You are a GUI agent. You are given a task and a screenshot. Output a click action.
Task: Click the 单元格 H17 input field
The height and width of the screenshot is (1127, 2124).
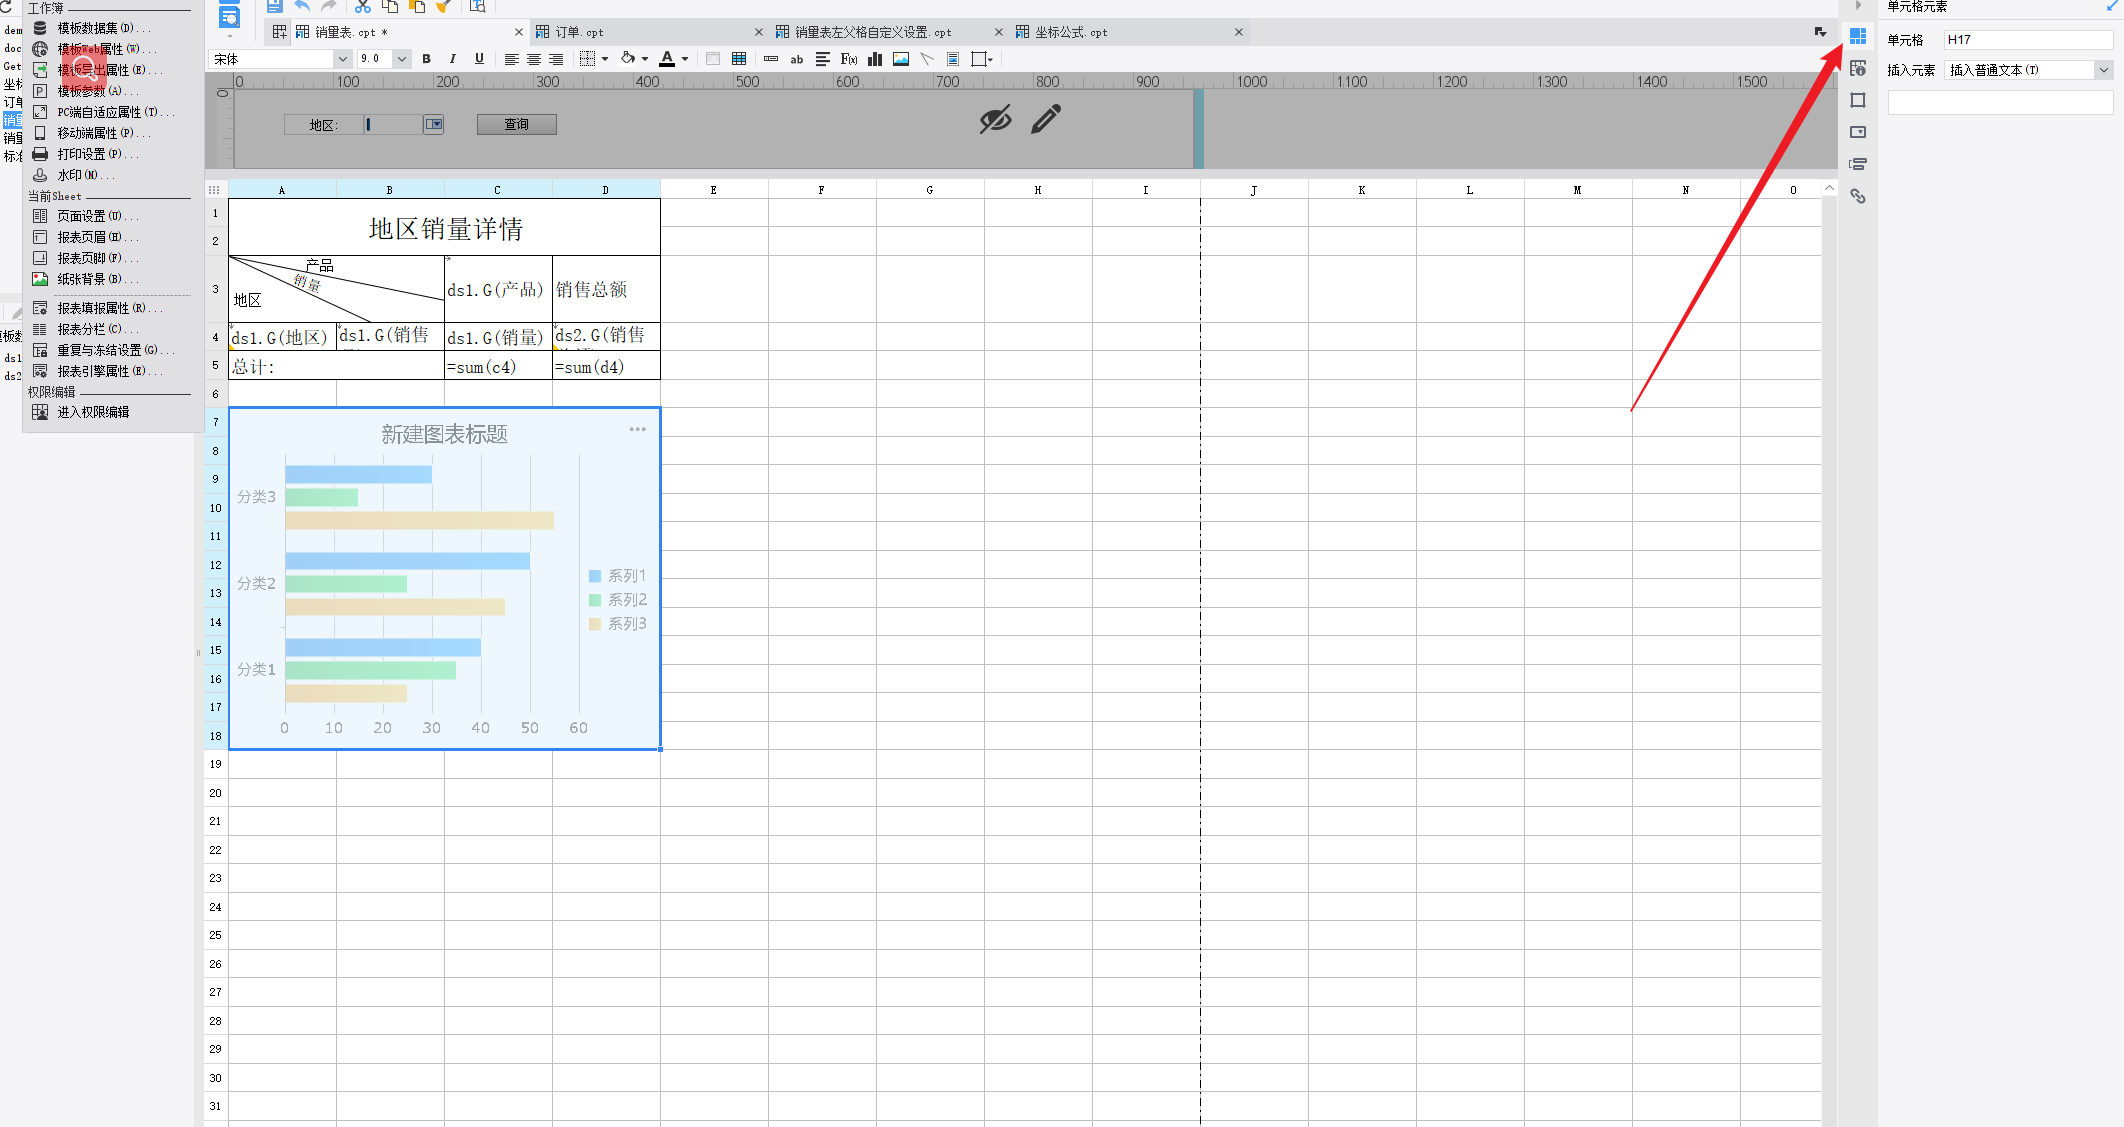[2028, 40]
